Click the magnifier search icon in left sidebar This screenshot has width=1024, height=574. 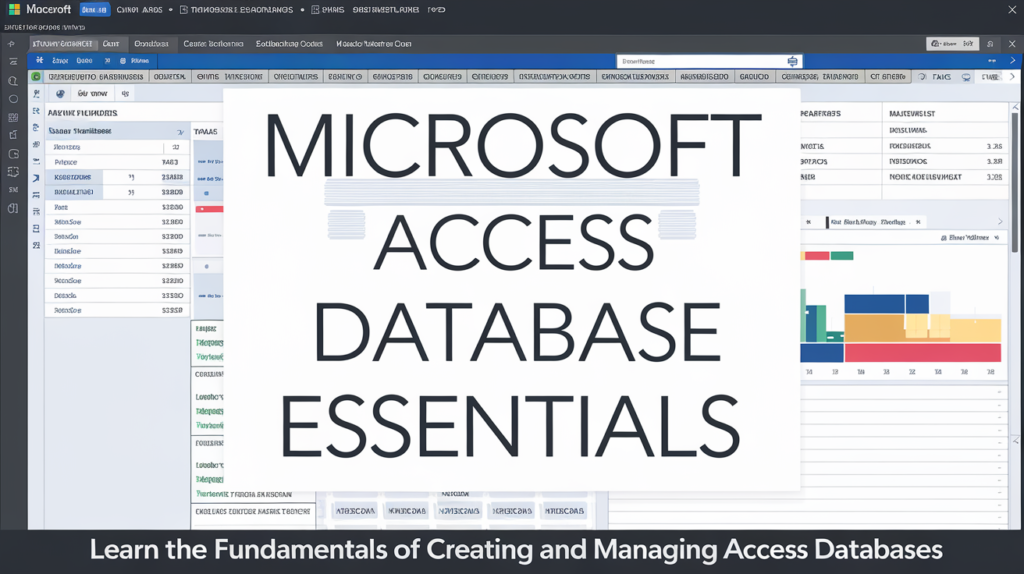click(13, 81)
